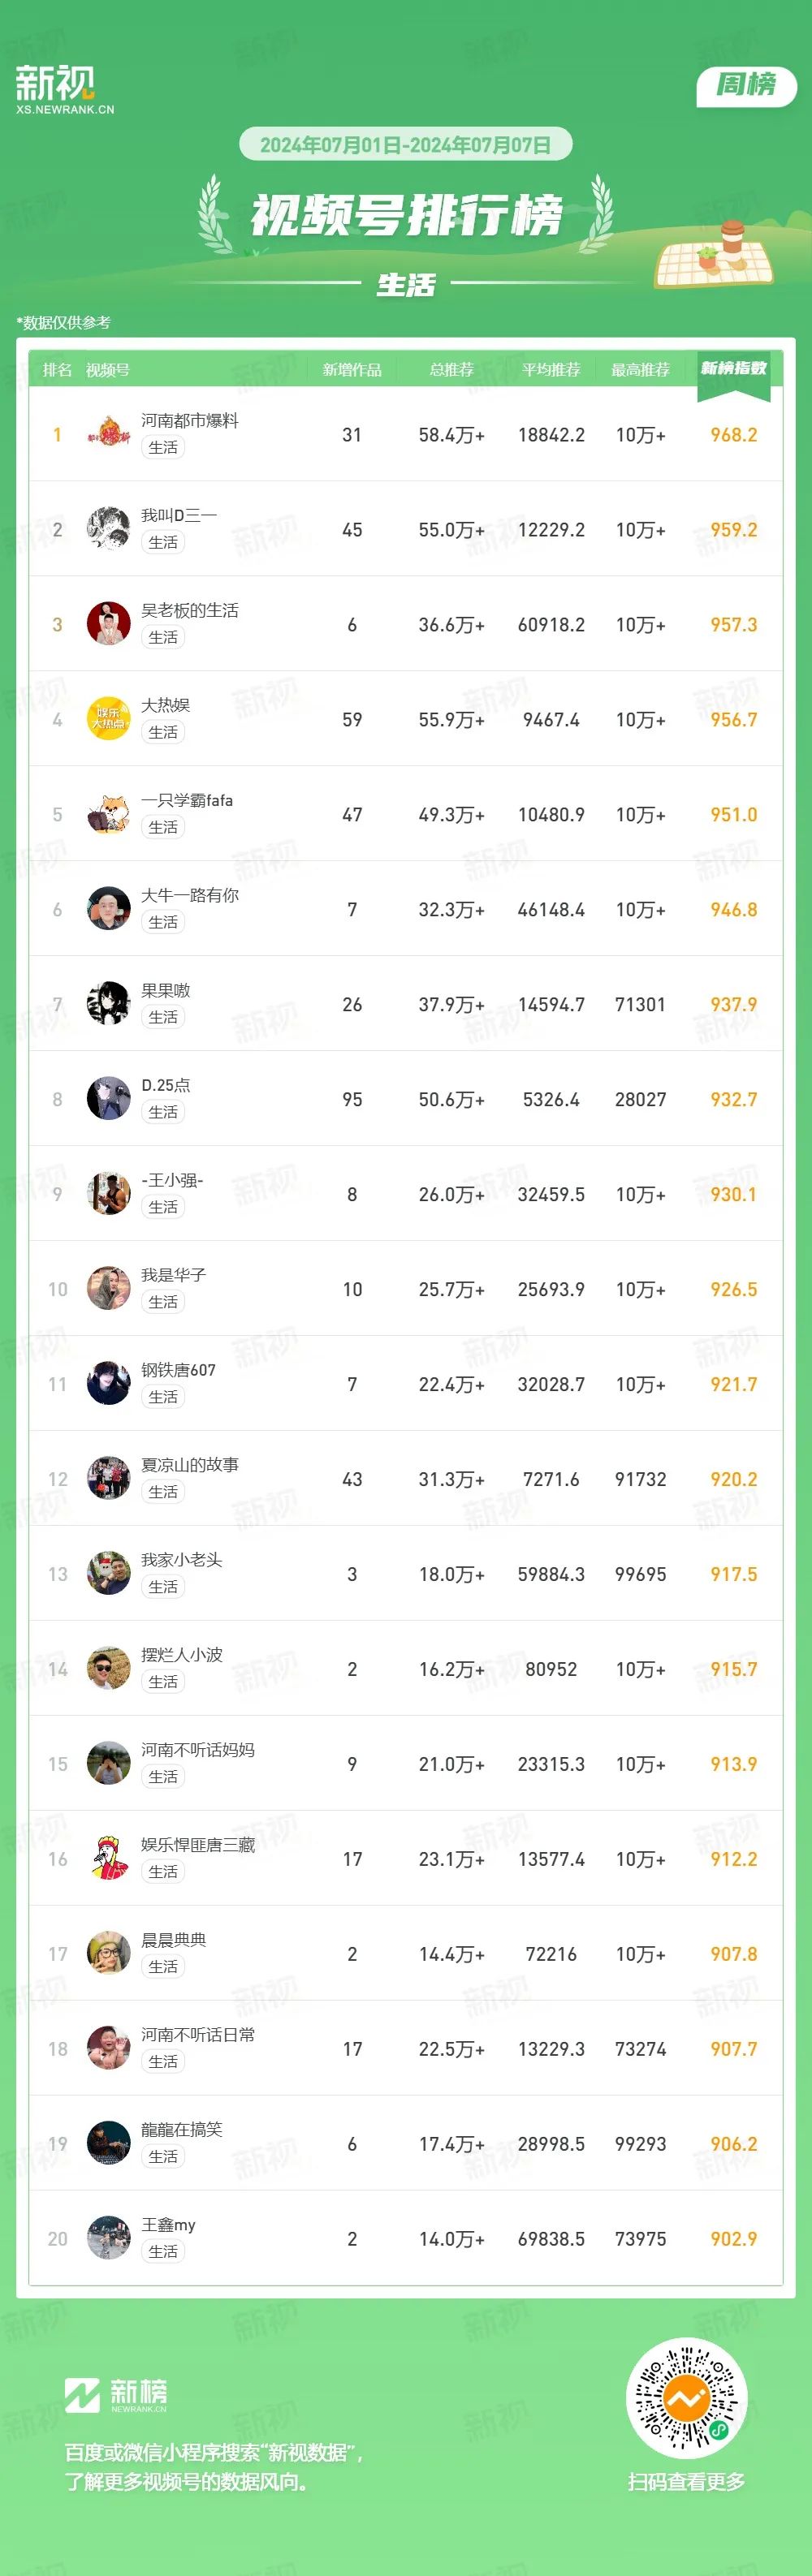The width and height of the screenshot is (812, 2576).
Task: Click the 周榜 badge
Action: click(746, 84)
